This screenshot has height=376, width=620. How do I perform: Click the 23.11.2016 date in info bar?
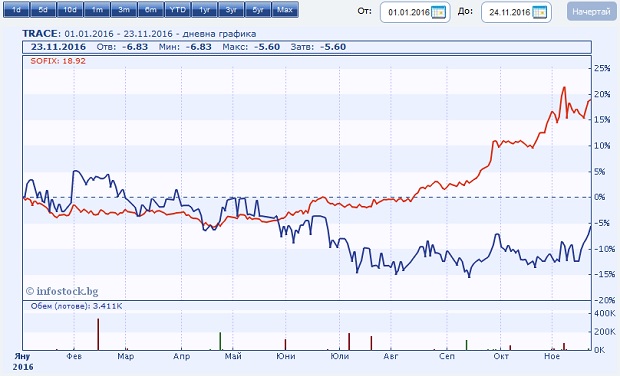tap(59, 47)
